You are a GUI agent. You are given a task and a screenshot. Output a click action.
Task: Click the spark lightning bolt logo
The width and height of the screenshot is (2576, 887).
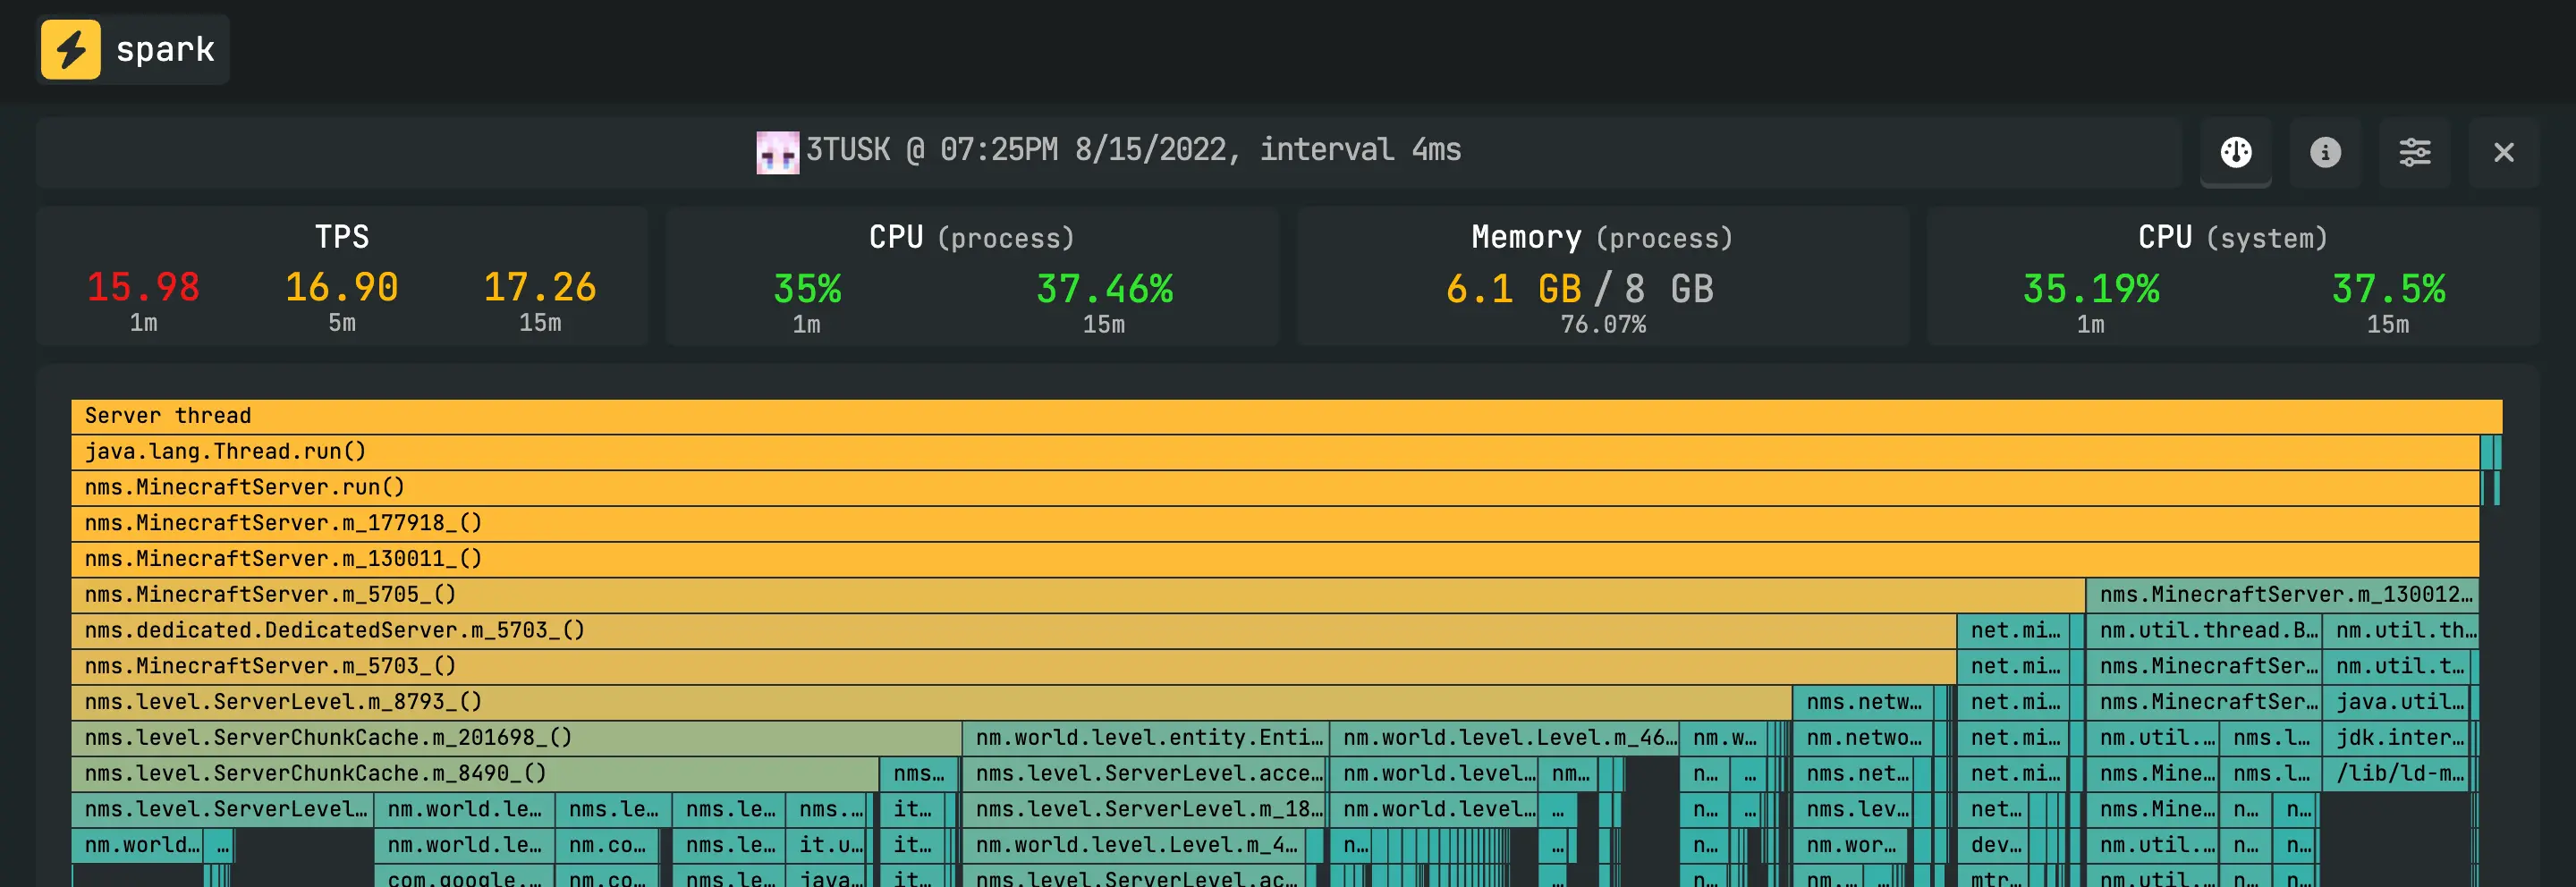[70, 49]
